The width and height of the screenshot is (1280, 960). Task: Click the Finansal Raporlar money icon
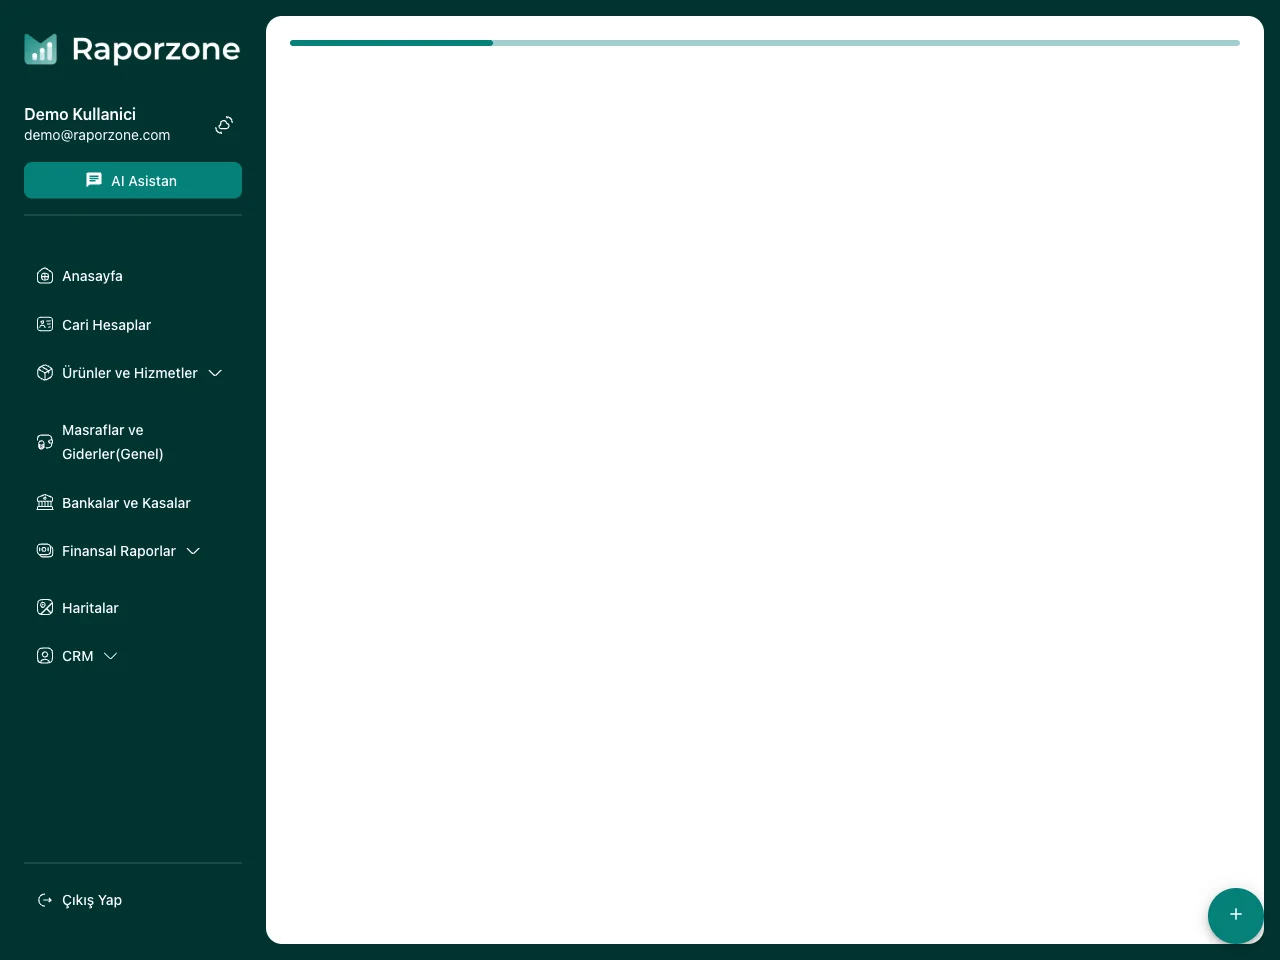45,550
